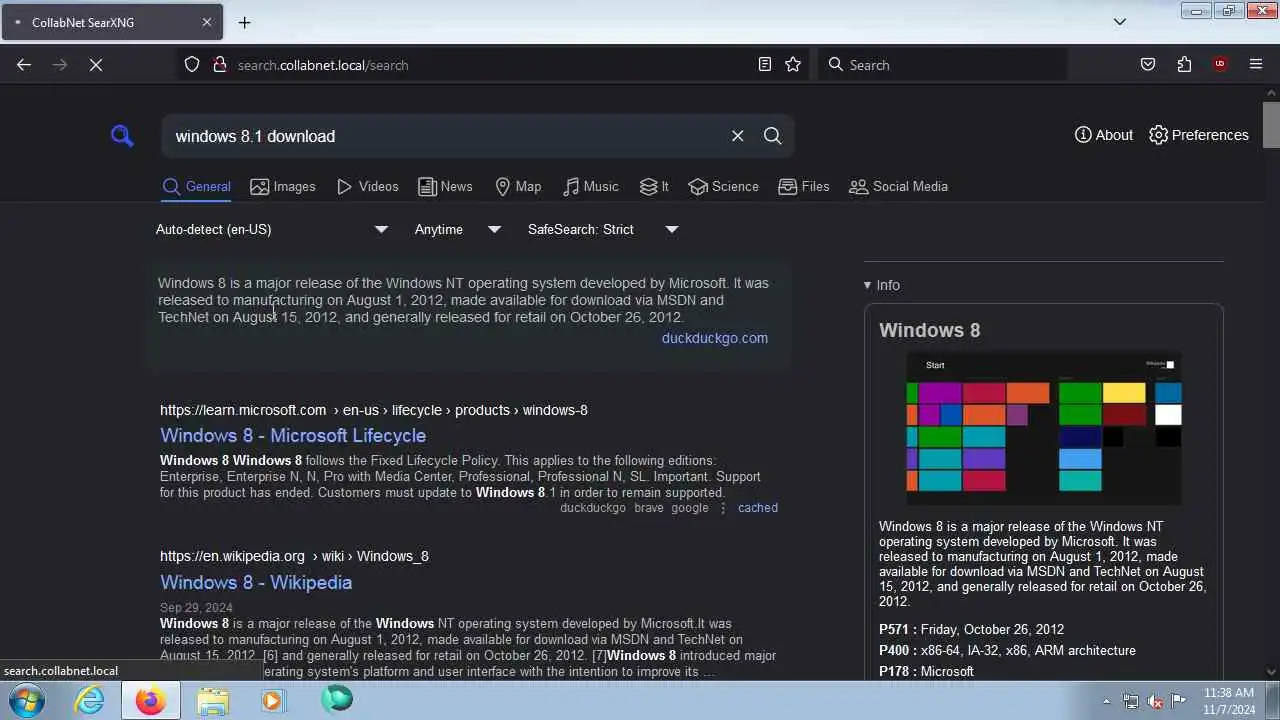
Task: Switch to the Images tab
Action: click(283, 187)
